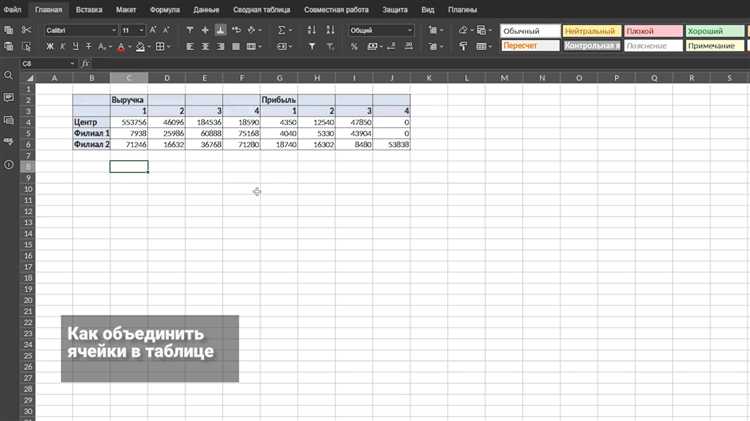
Task: Click the Paste icon below Copy
Action: coord(8,46)
